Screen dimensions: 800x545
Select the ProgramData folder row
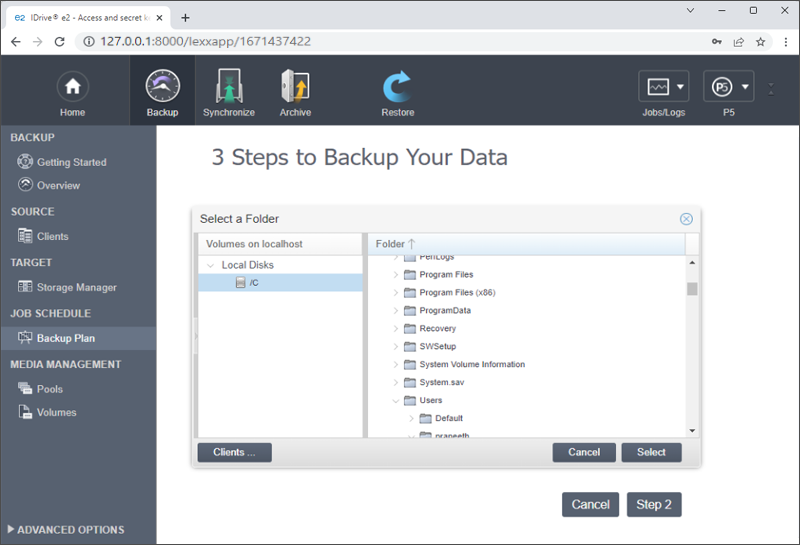coord(527,310)
